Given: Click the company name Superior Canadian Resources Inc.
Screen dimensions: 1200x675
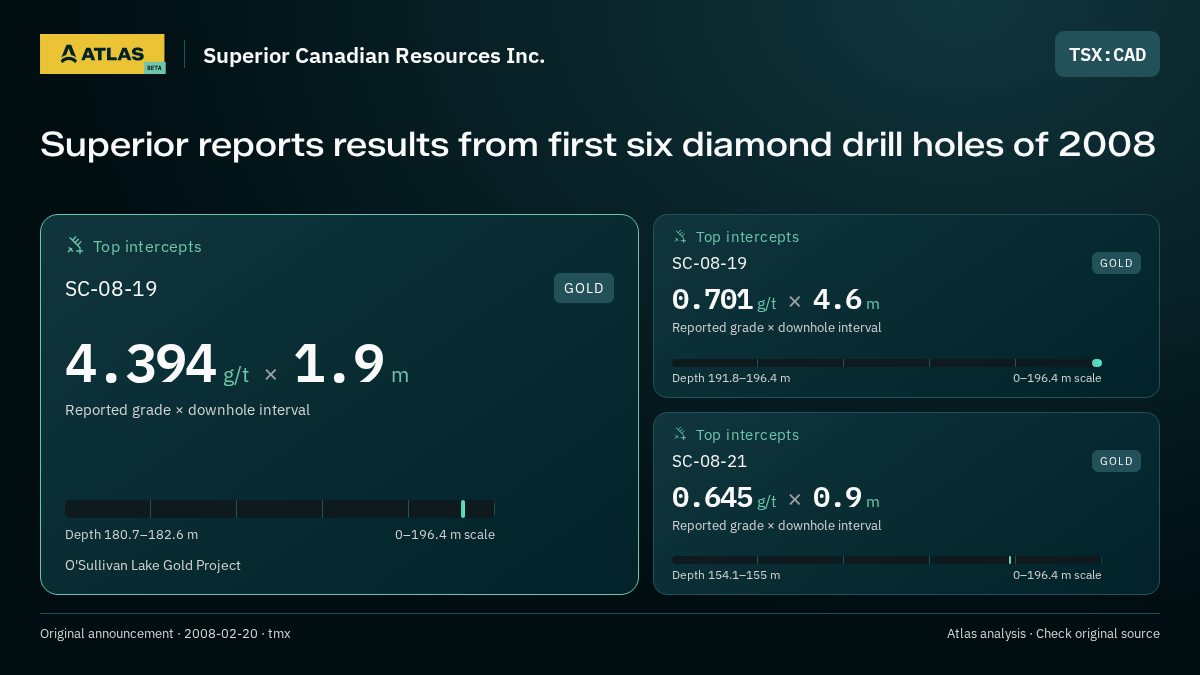Looking at the screenshot, I should coord(374,56).
